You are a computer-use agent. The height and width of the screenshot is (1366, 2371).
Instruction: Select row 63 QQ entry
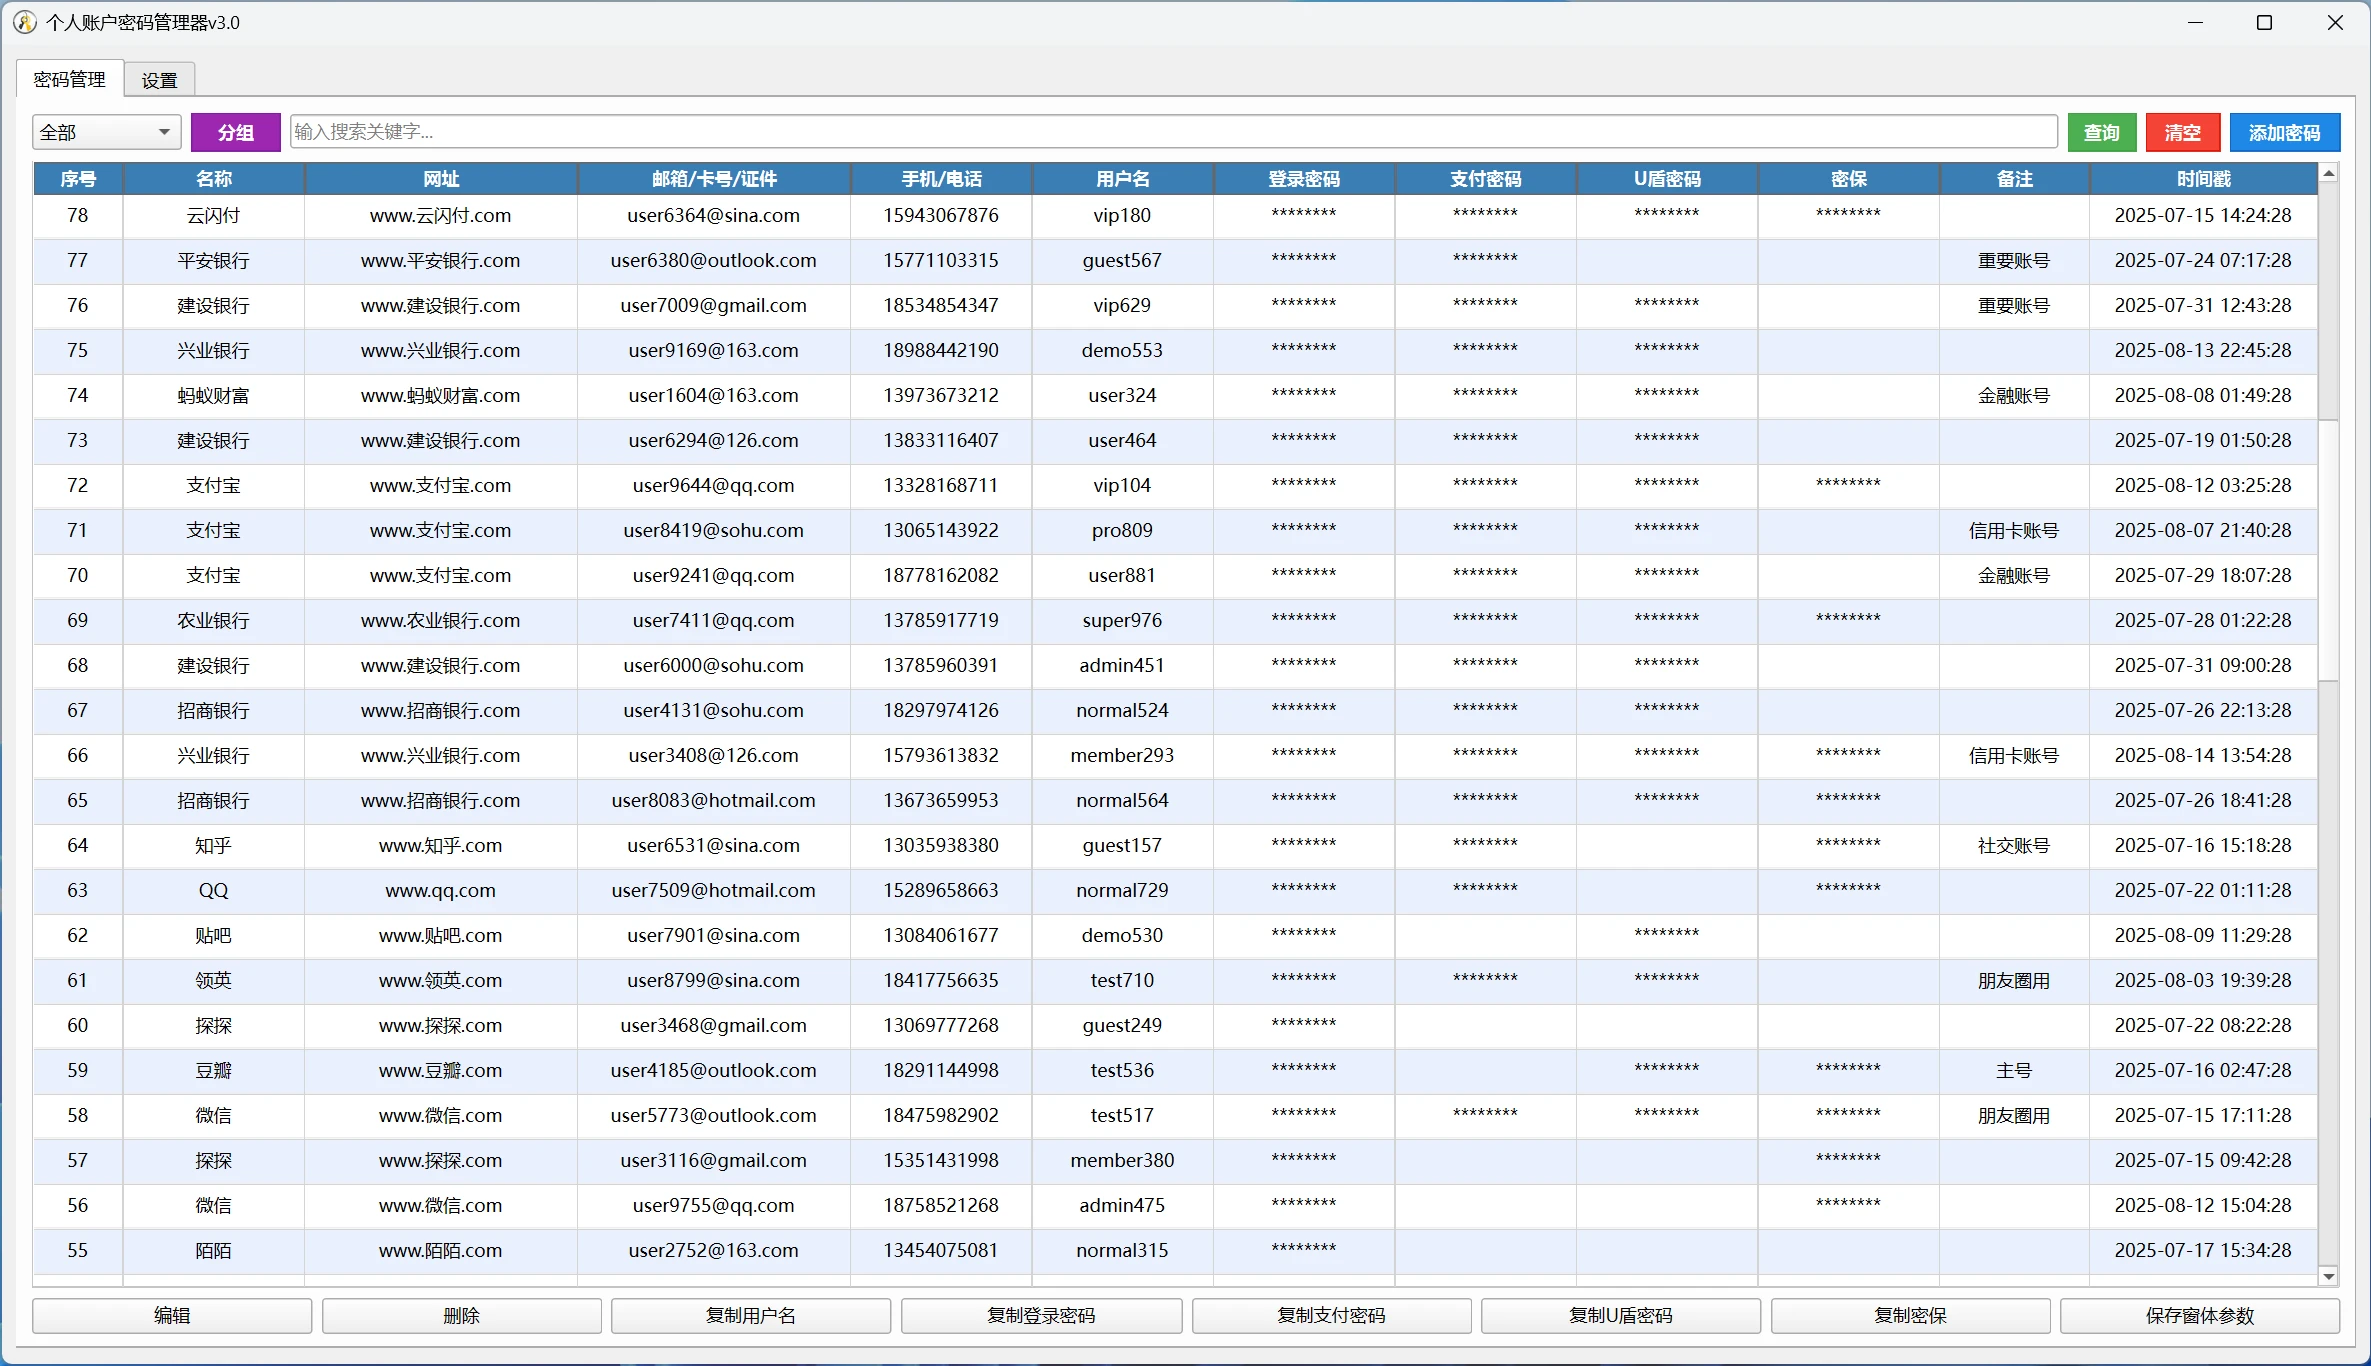[x=213, y=891]
